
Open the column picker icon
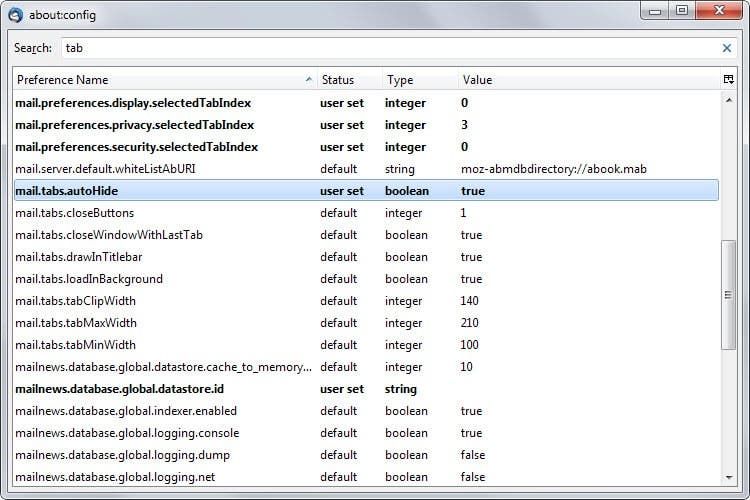(728, 79)
